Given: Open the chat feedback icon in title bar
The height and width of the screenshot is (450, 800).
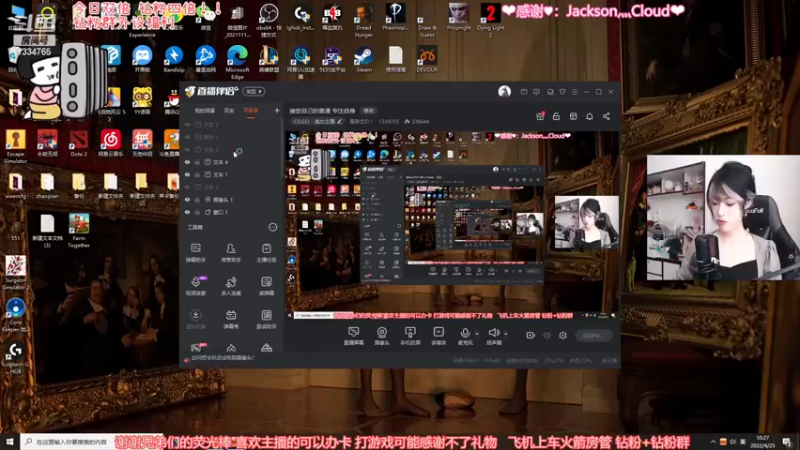Looking at the screenshot, I should (x=536, y=92).
